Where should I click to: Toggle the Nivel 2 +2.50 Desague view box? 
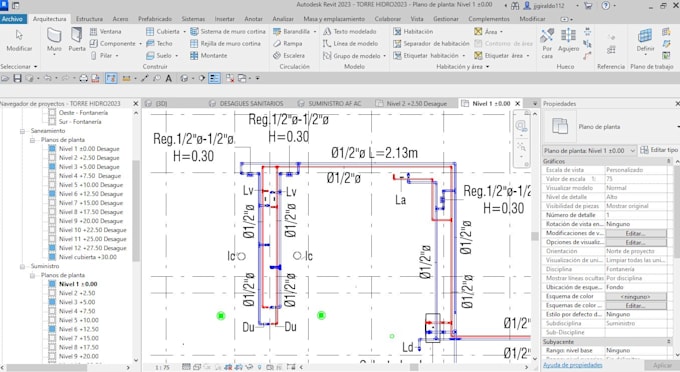coord(52,158)
